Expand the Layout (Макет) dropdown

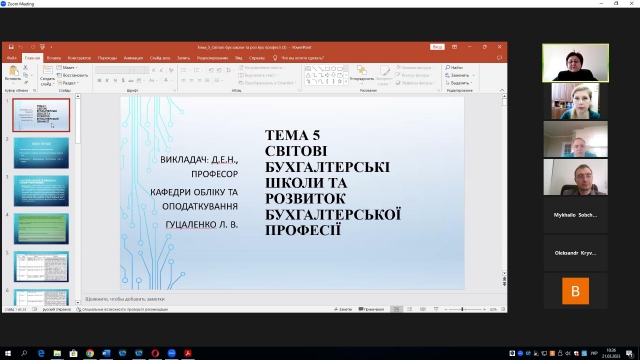click(68, 67)
